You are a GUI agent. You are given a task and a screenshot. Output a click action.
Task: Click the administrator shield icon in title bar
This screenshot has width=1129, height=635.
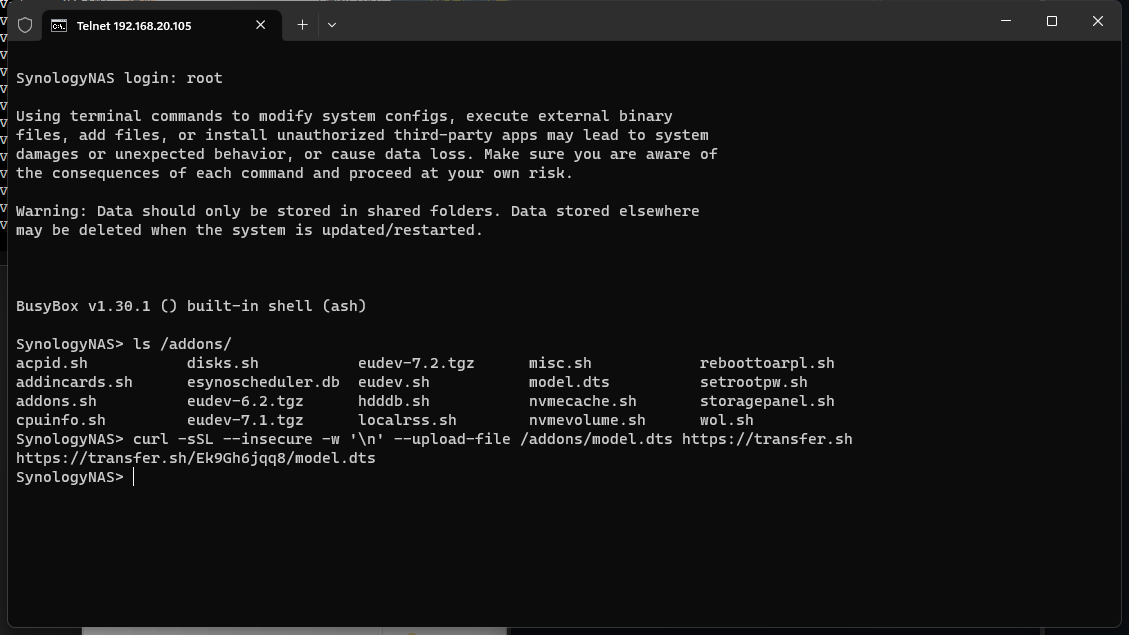pyautogui.click(x=25, y=25)
